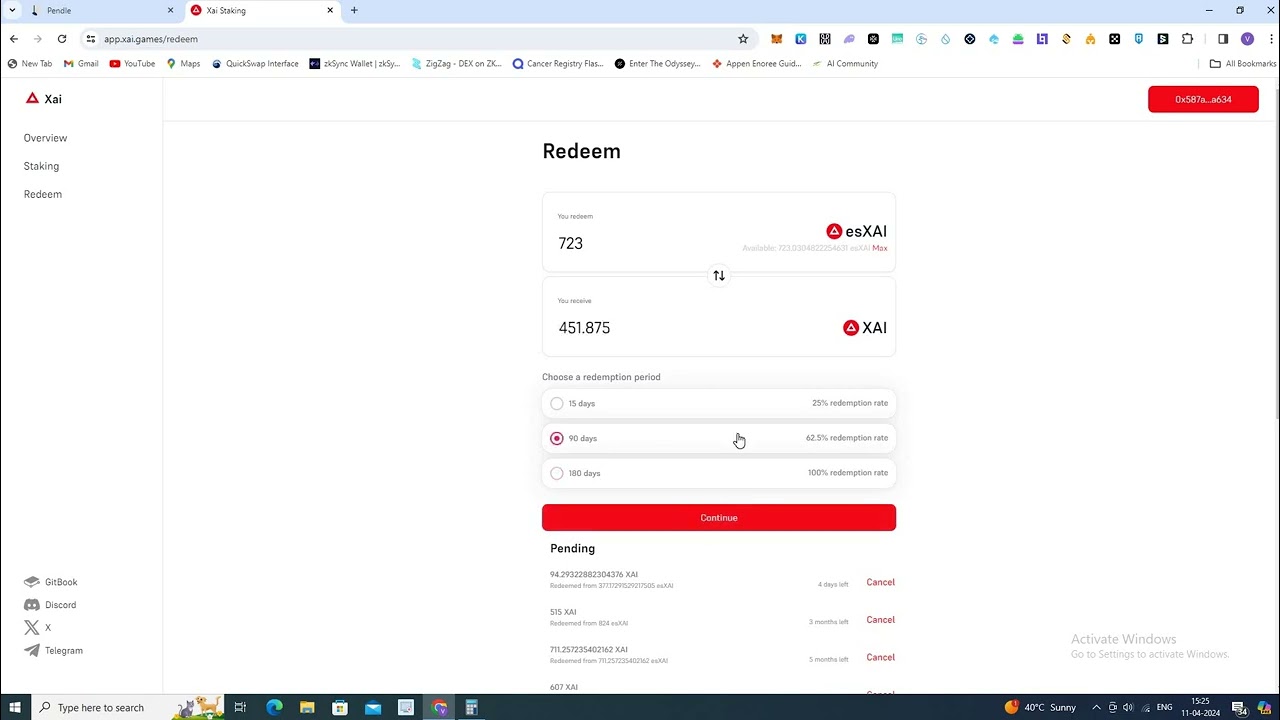Go back to previous page
The height and width of the screenshot is (720, 1280).
14,39
